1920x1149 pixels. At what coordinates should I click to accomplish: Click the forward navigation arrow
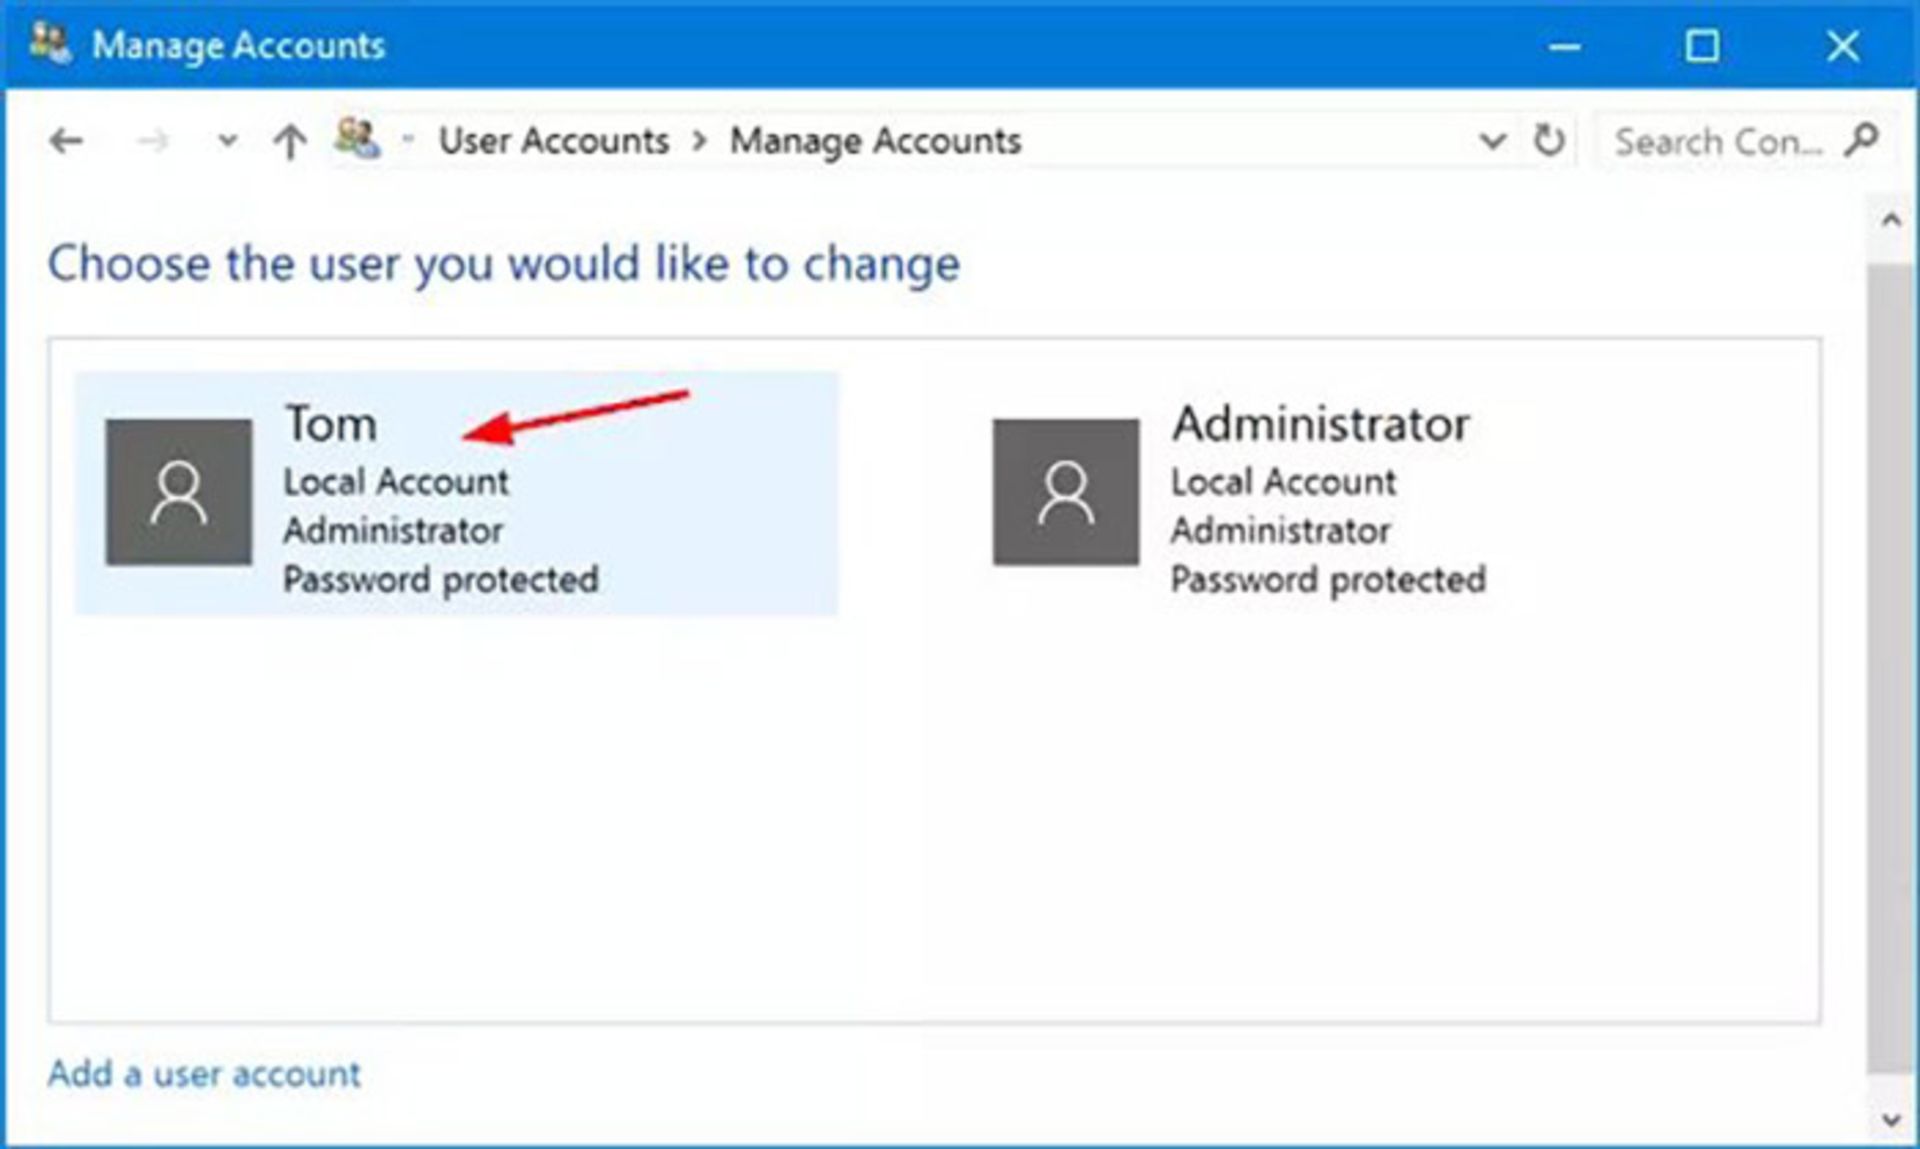tap(152, 141)
